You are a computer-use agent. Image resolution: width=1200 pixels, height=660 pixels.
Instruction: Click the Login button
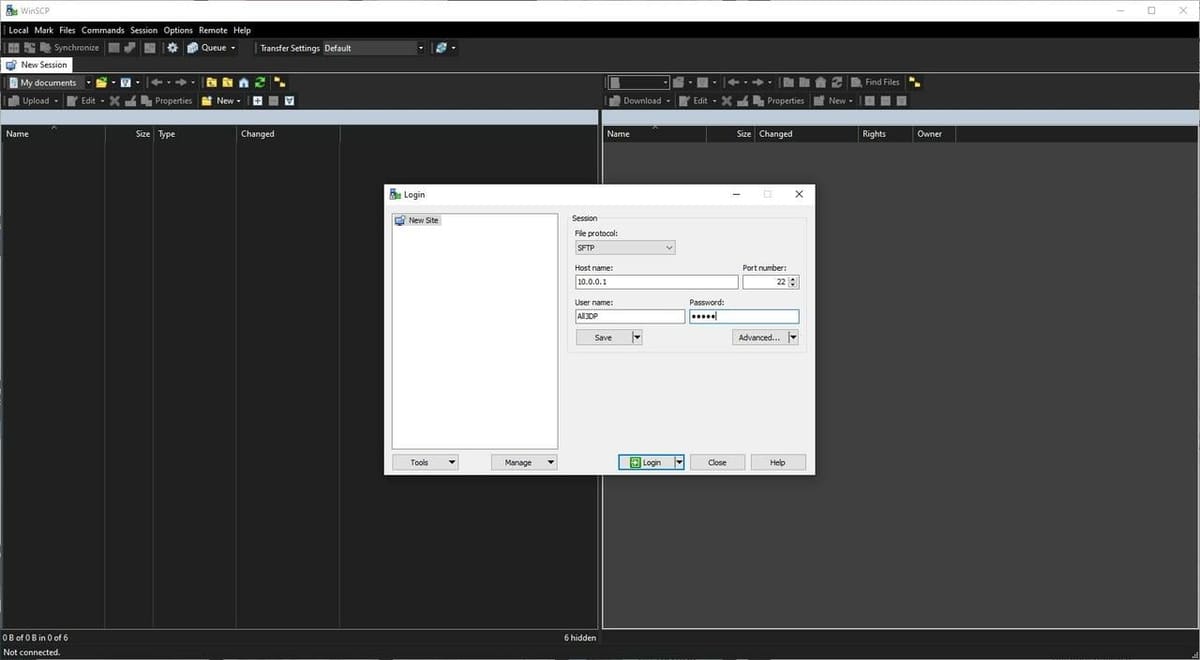coord(646,462)
